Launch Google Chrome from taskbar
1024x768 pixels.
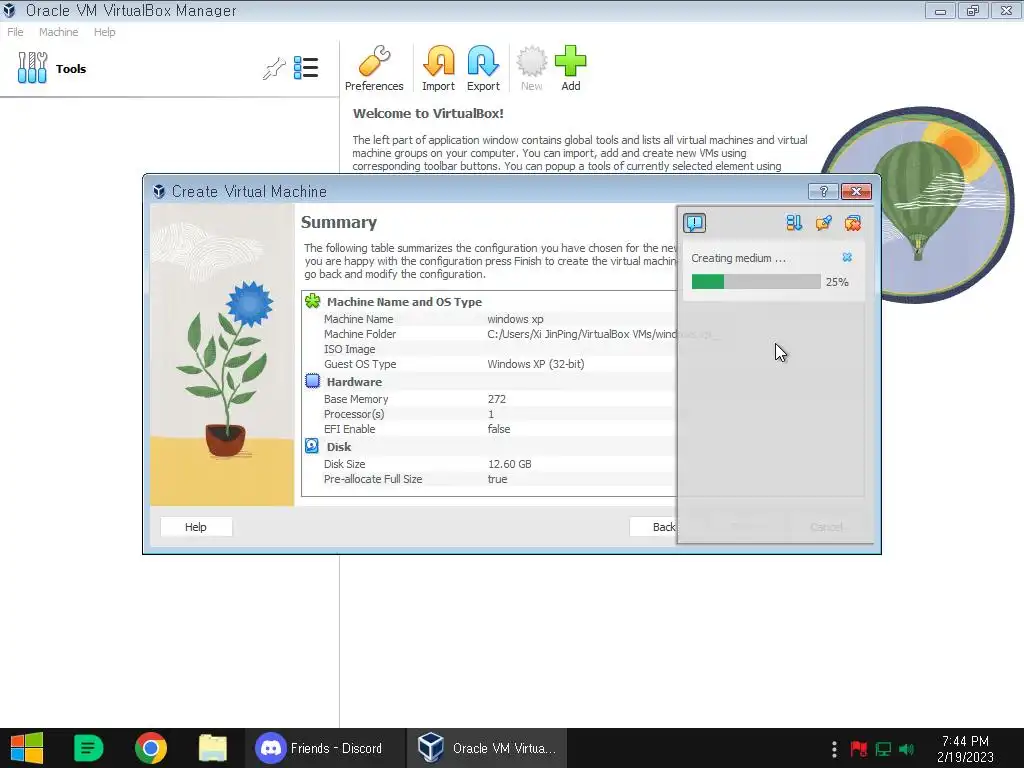click(x=151, y=748)
